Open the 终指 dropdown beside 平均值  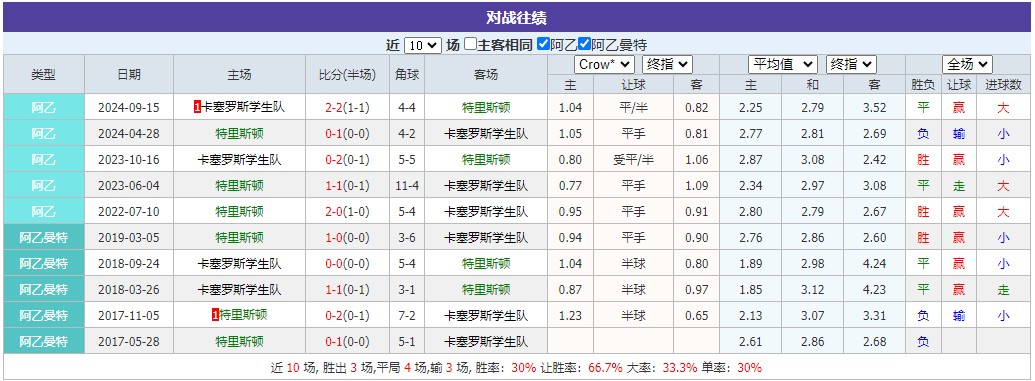[851, 64]
